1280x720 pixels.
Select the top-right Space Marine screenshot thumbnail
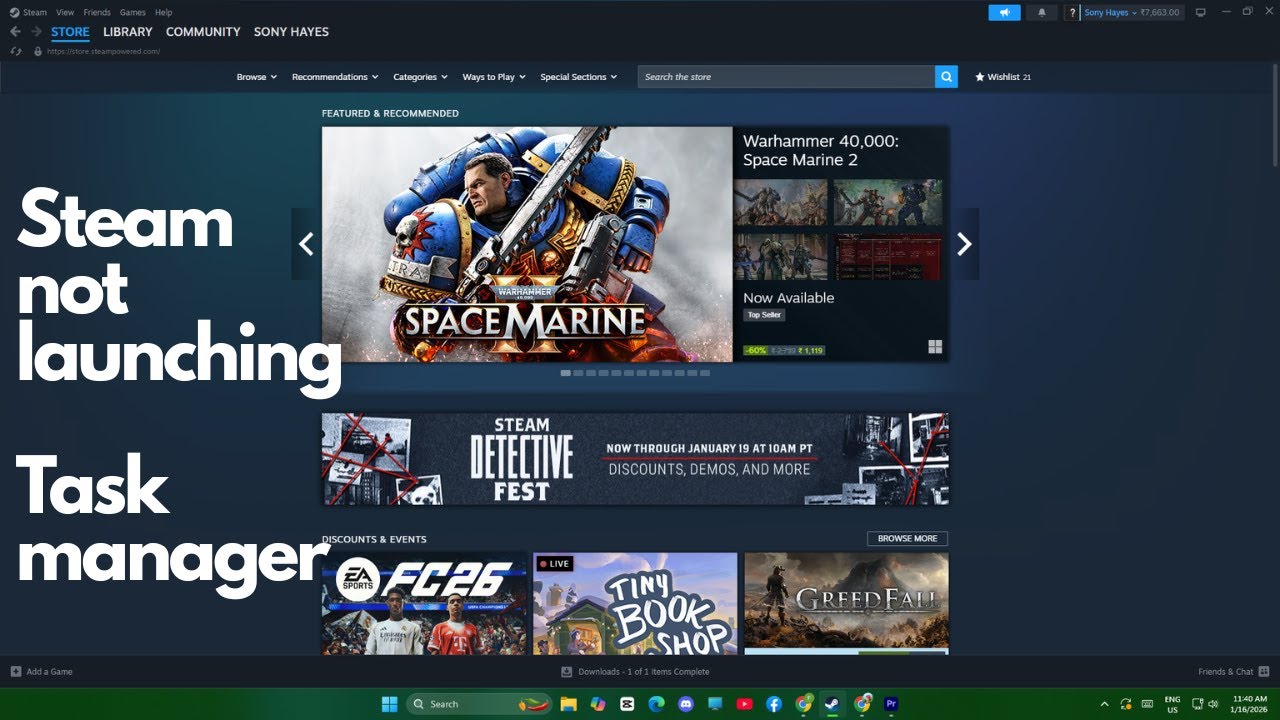click(x=888, y=203)
